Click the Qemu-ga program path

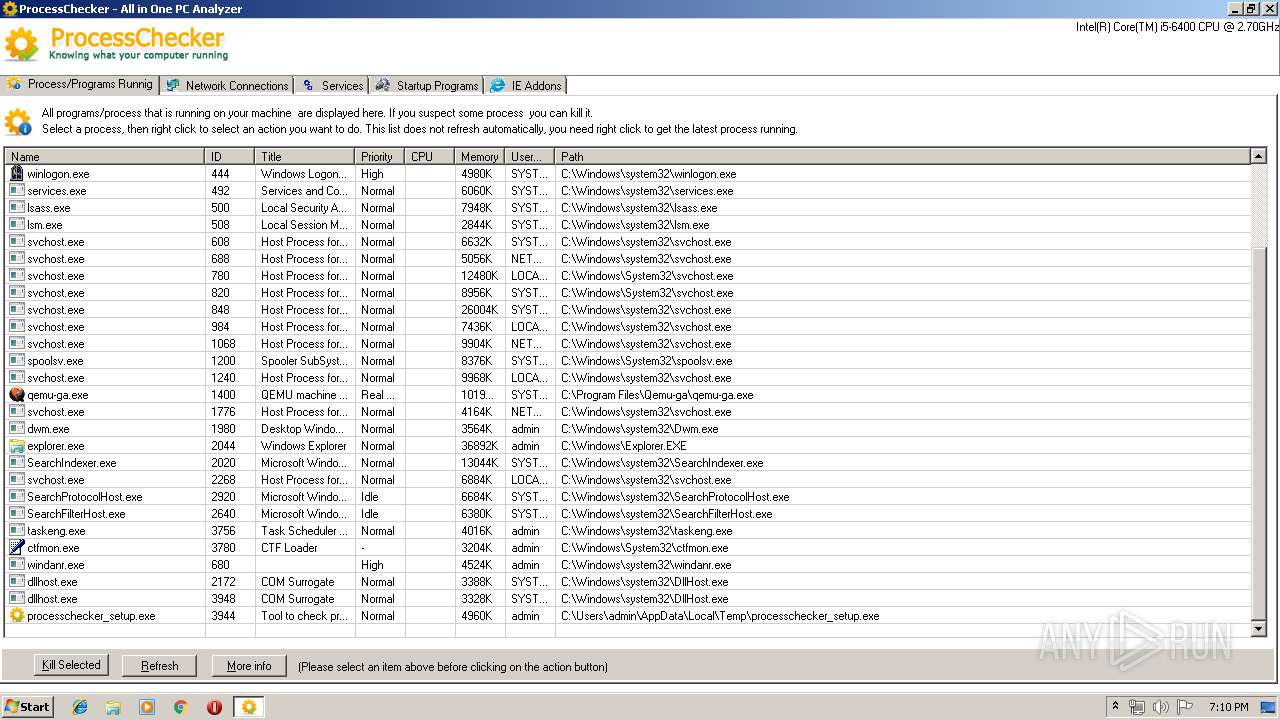click(x=657, y=395)
